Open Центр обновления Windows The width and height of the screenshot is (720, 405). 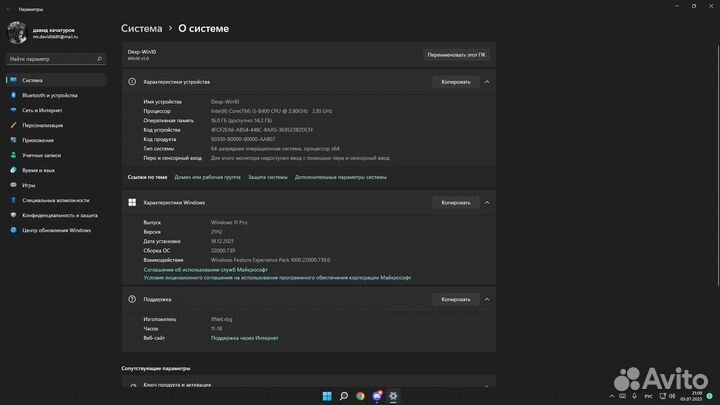56,230
